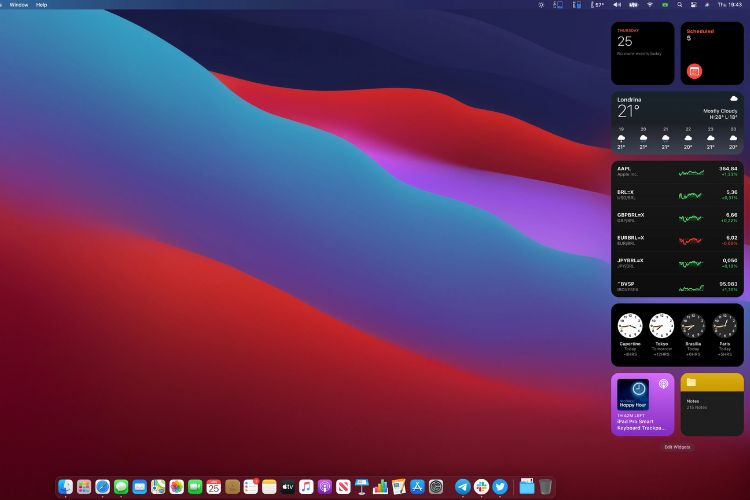Open Slack from the Dock
This screenshot has width=750, height=500.
click(x=481, y=487)
